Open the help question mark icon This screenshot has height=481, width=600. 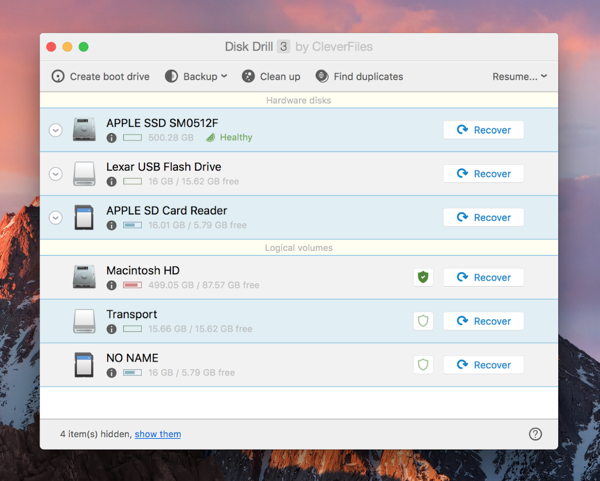tap(535, 434)
